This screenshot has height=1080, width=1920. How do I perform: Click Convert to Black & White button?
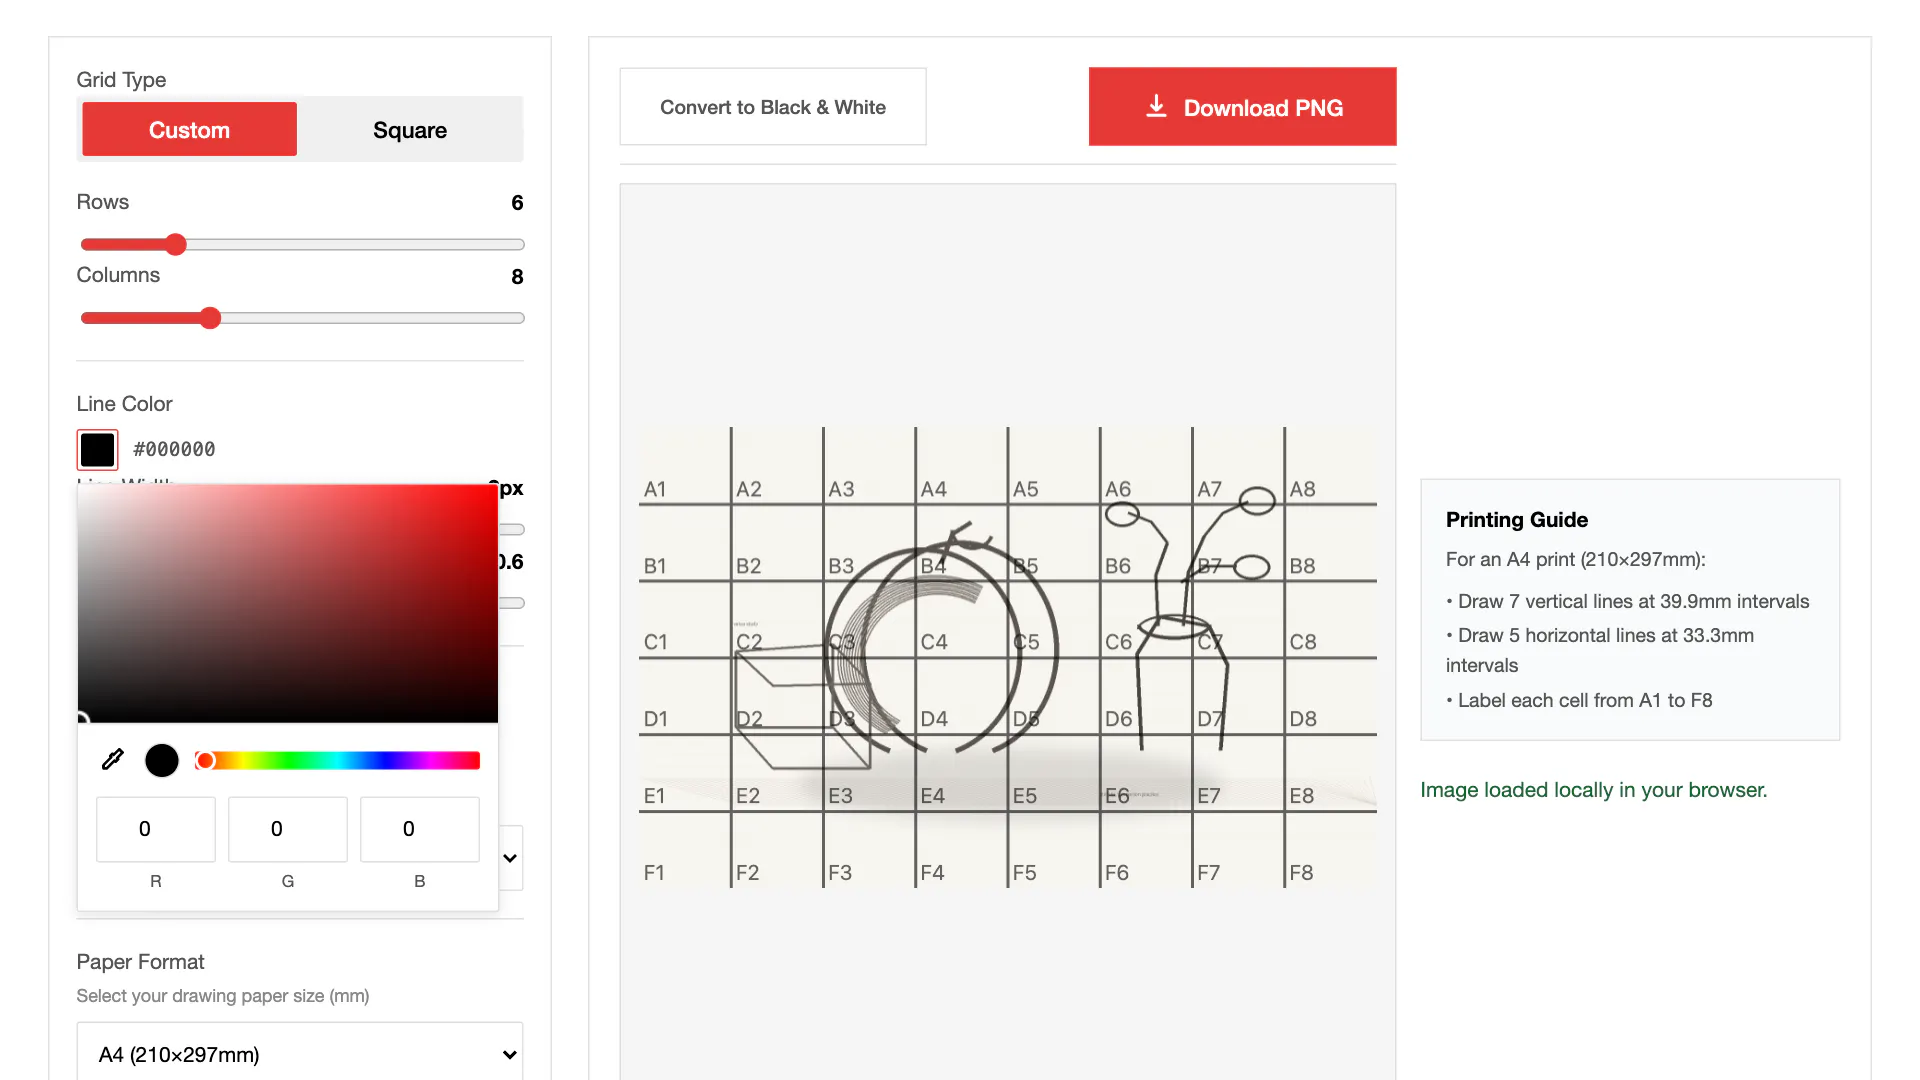point(773,107)
